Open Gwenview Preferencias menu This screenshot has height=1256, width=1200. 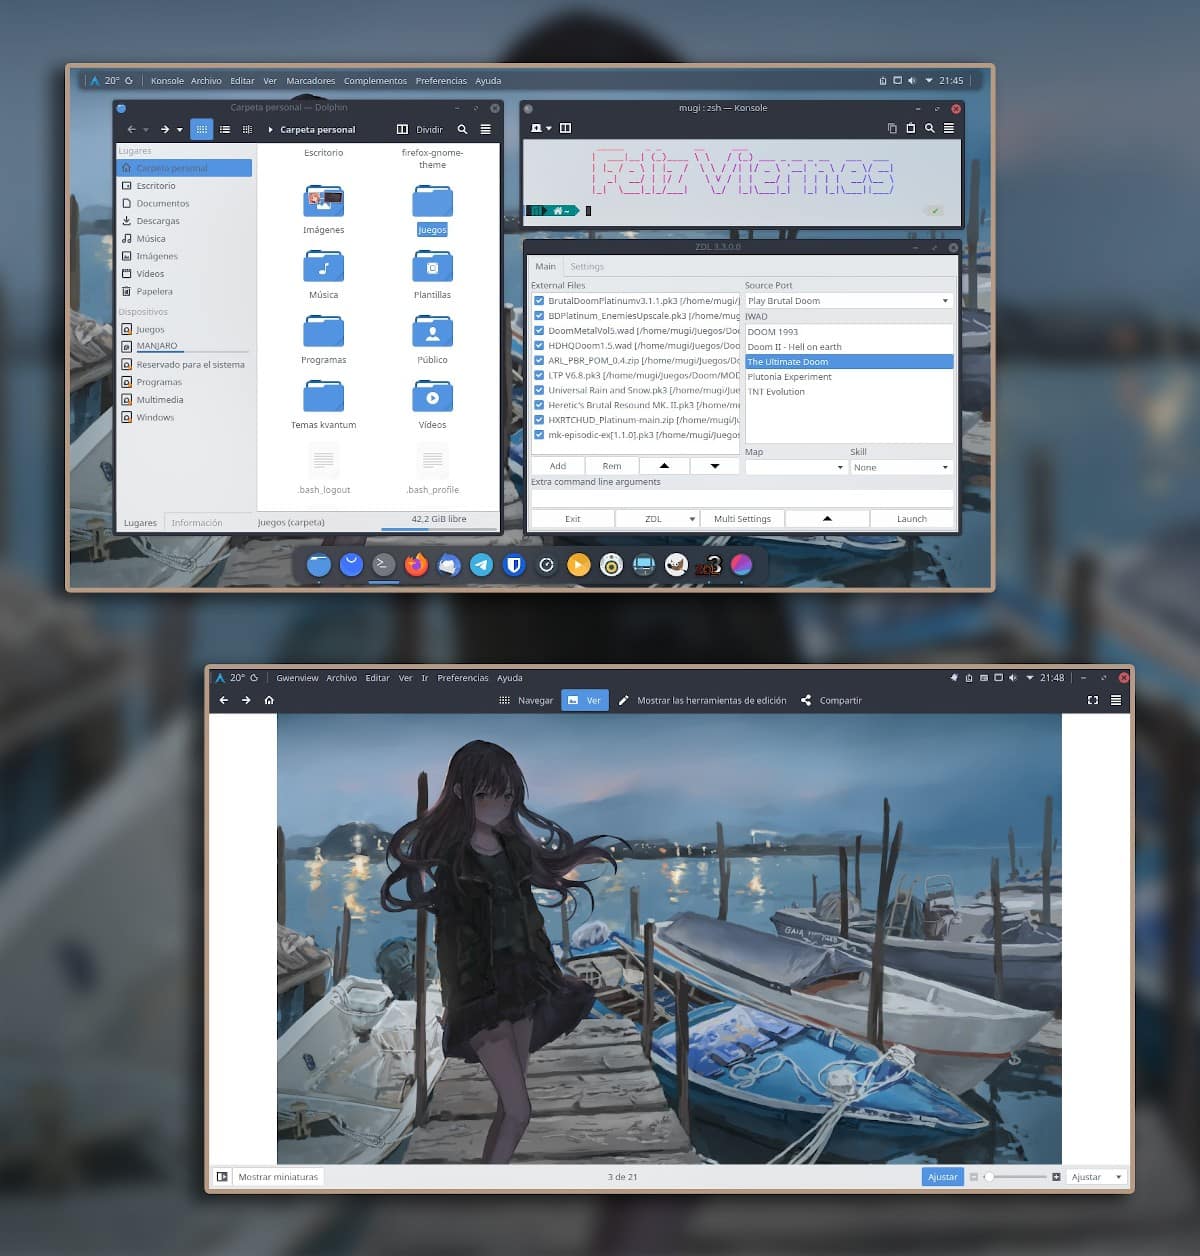click(463, 678)
